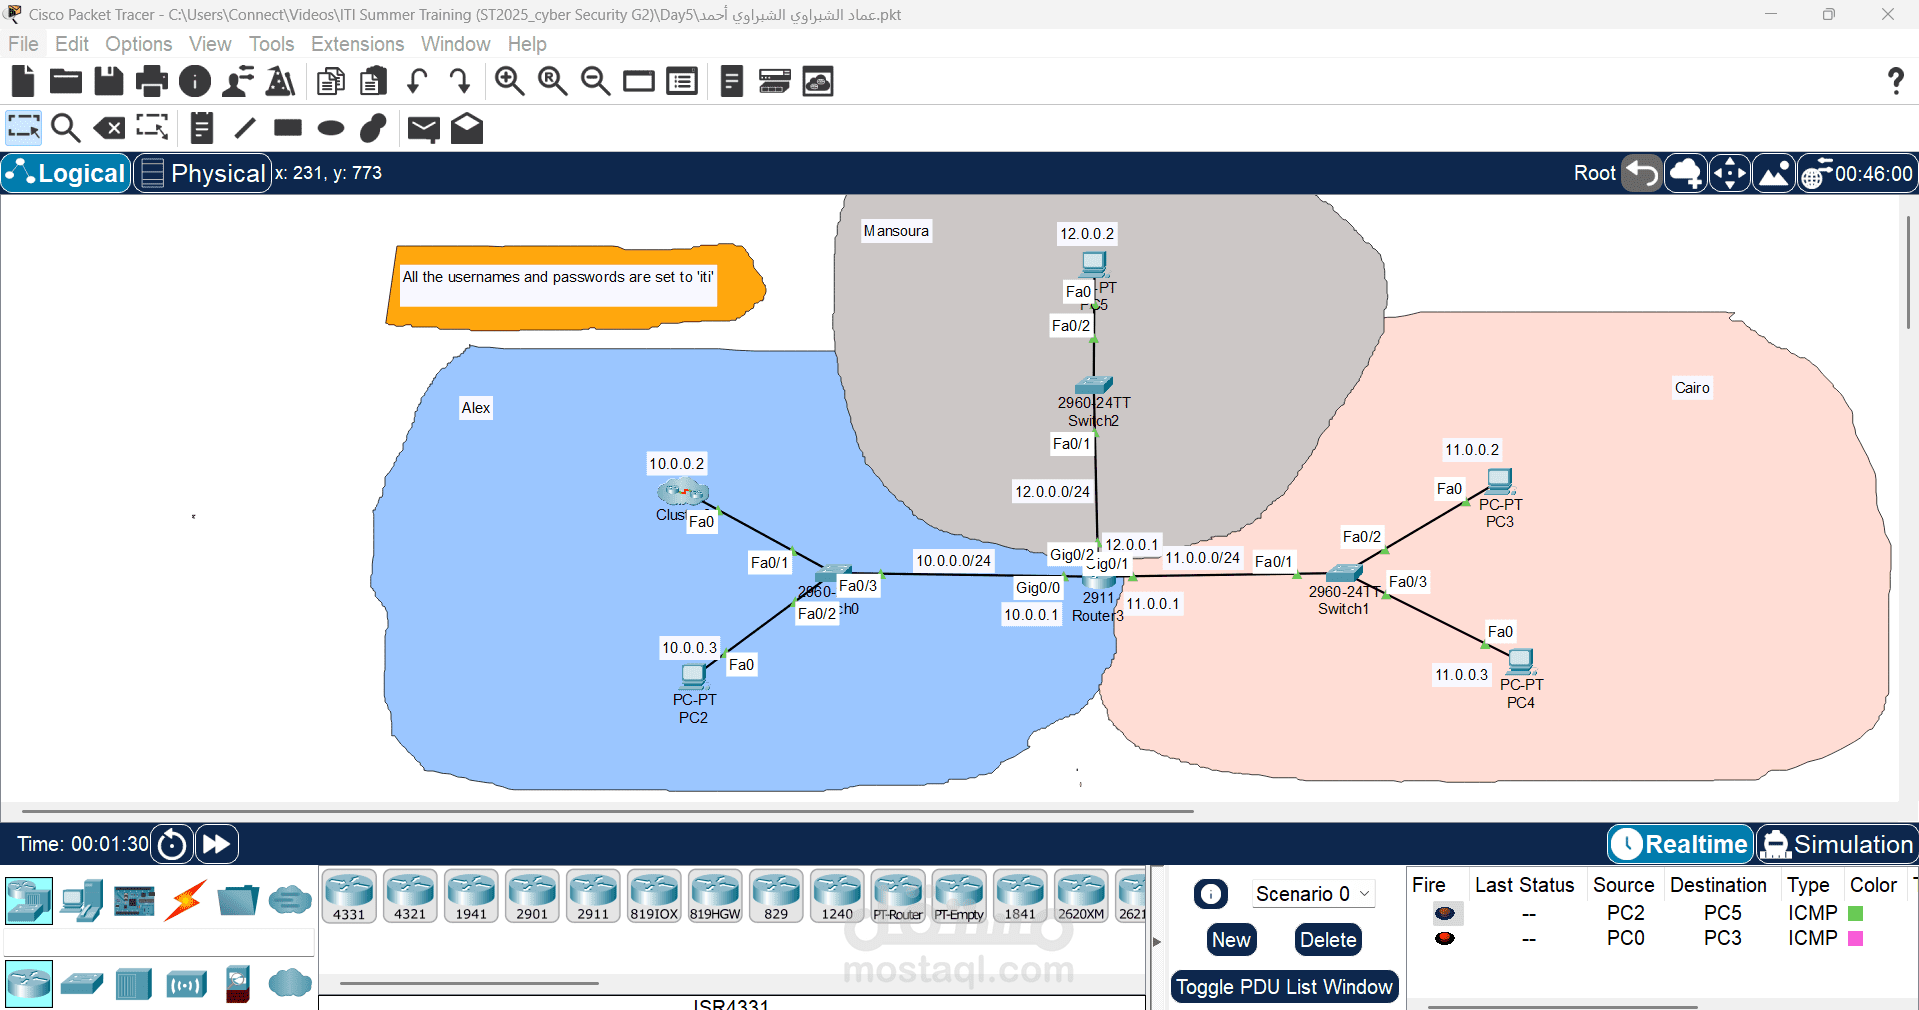
Task: Choose the Draw Rectangle tool
Action: coord(288,128)
